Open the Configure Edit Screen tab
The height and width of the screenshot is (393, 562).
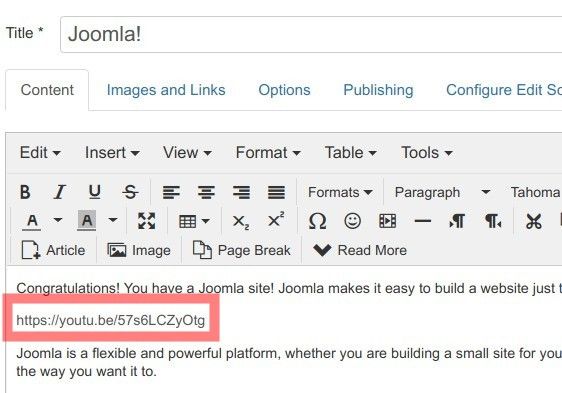coord(504,90)
